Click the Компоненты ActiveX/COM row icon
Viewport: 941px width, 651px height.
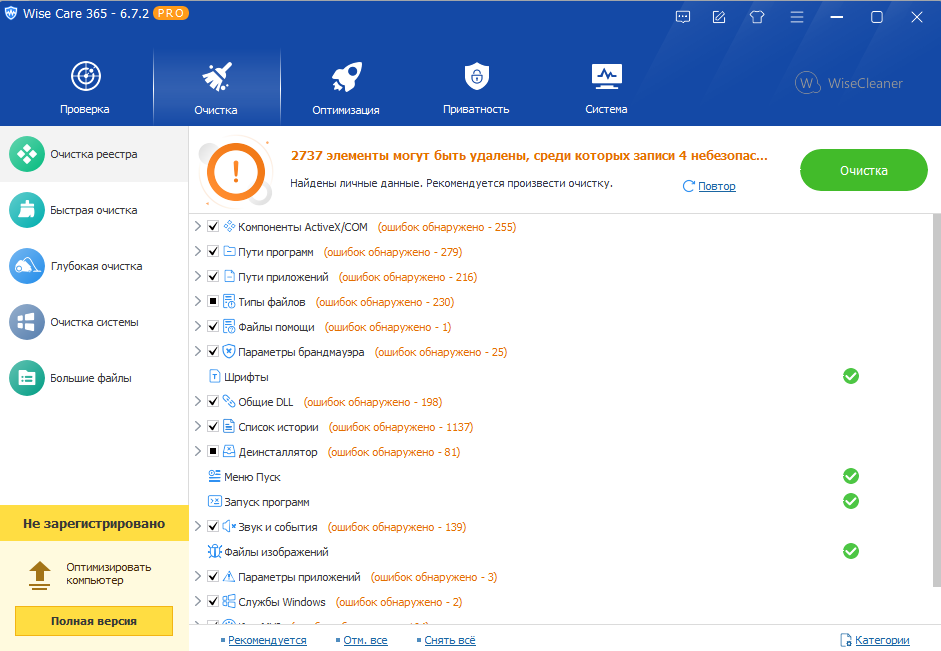(x=229, y=226)
